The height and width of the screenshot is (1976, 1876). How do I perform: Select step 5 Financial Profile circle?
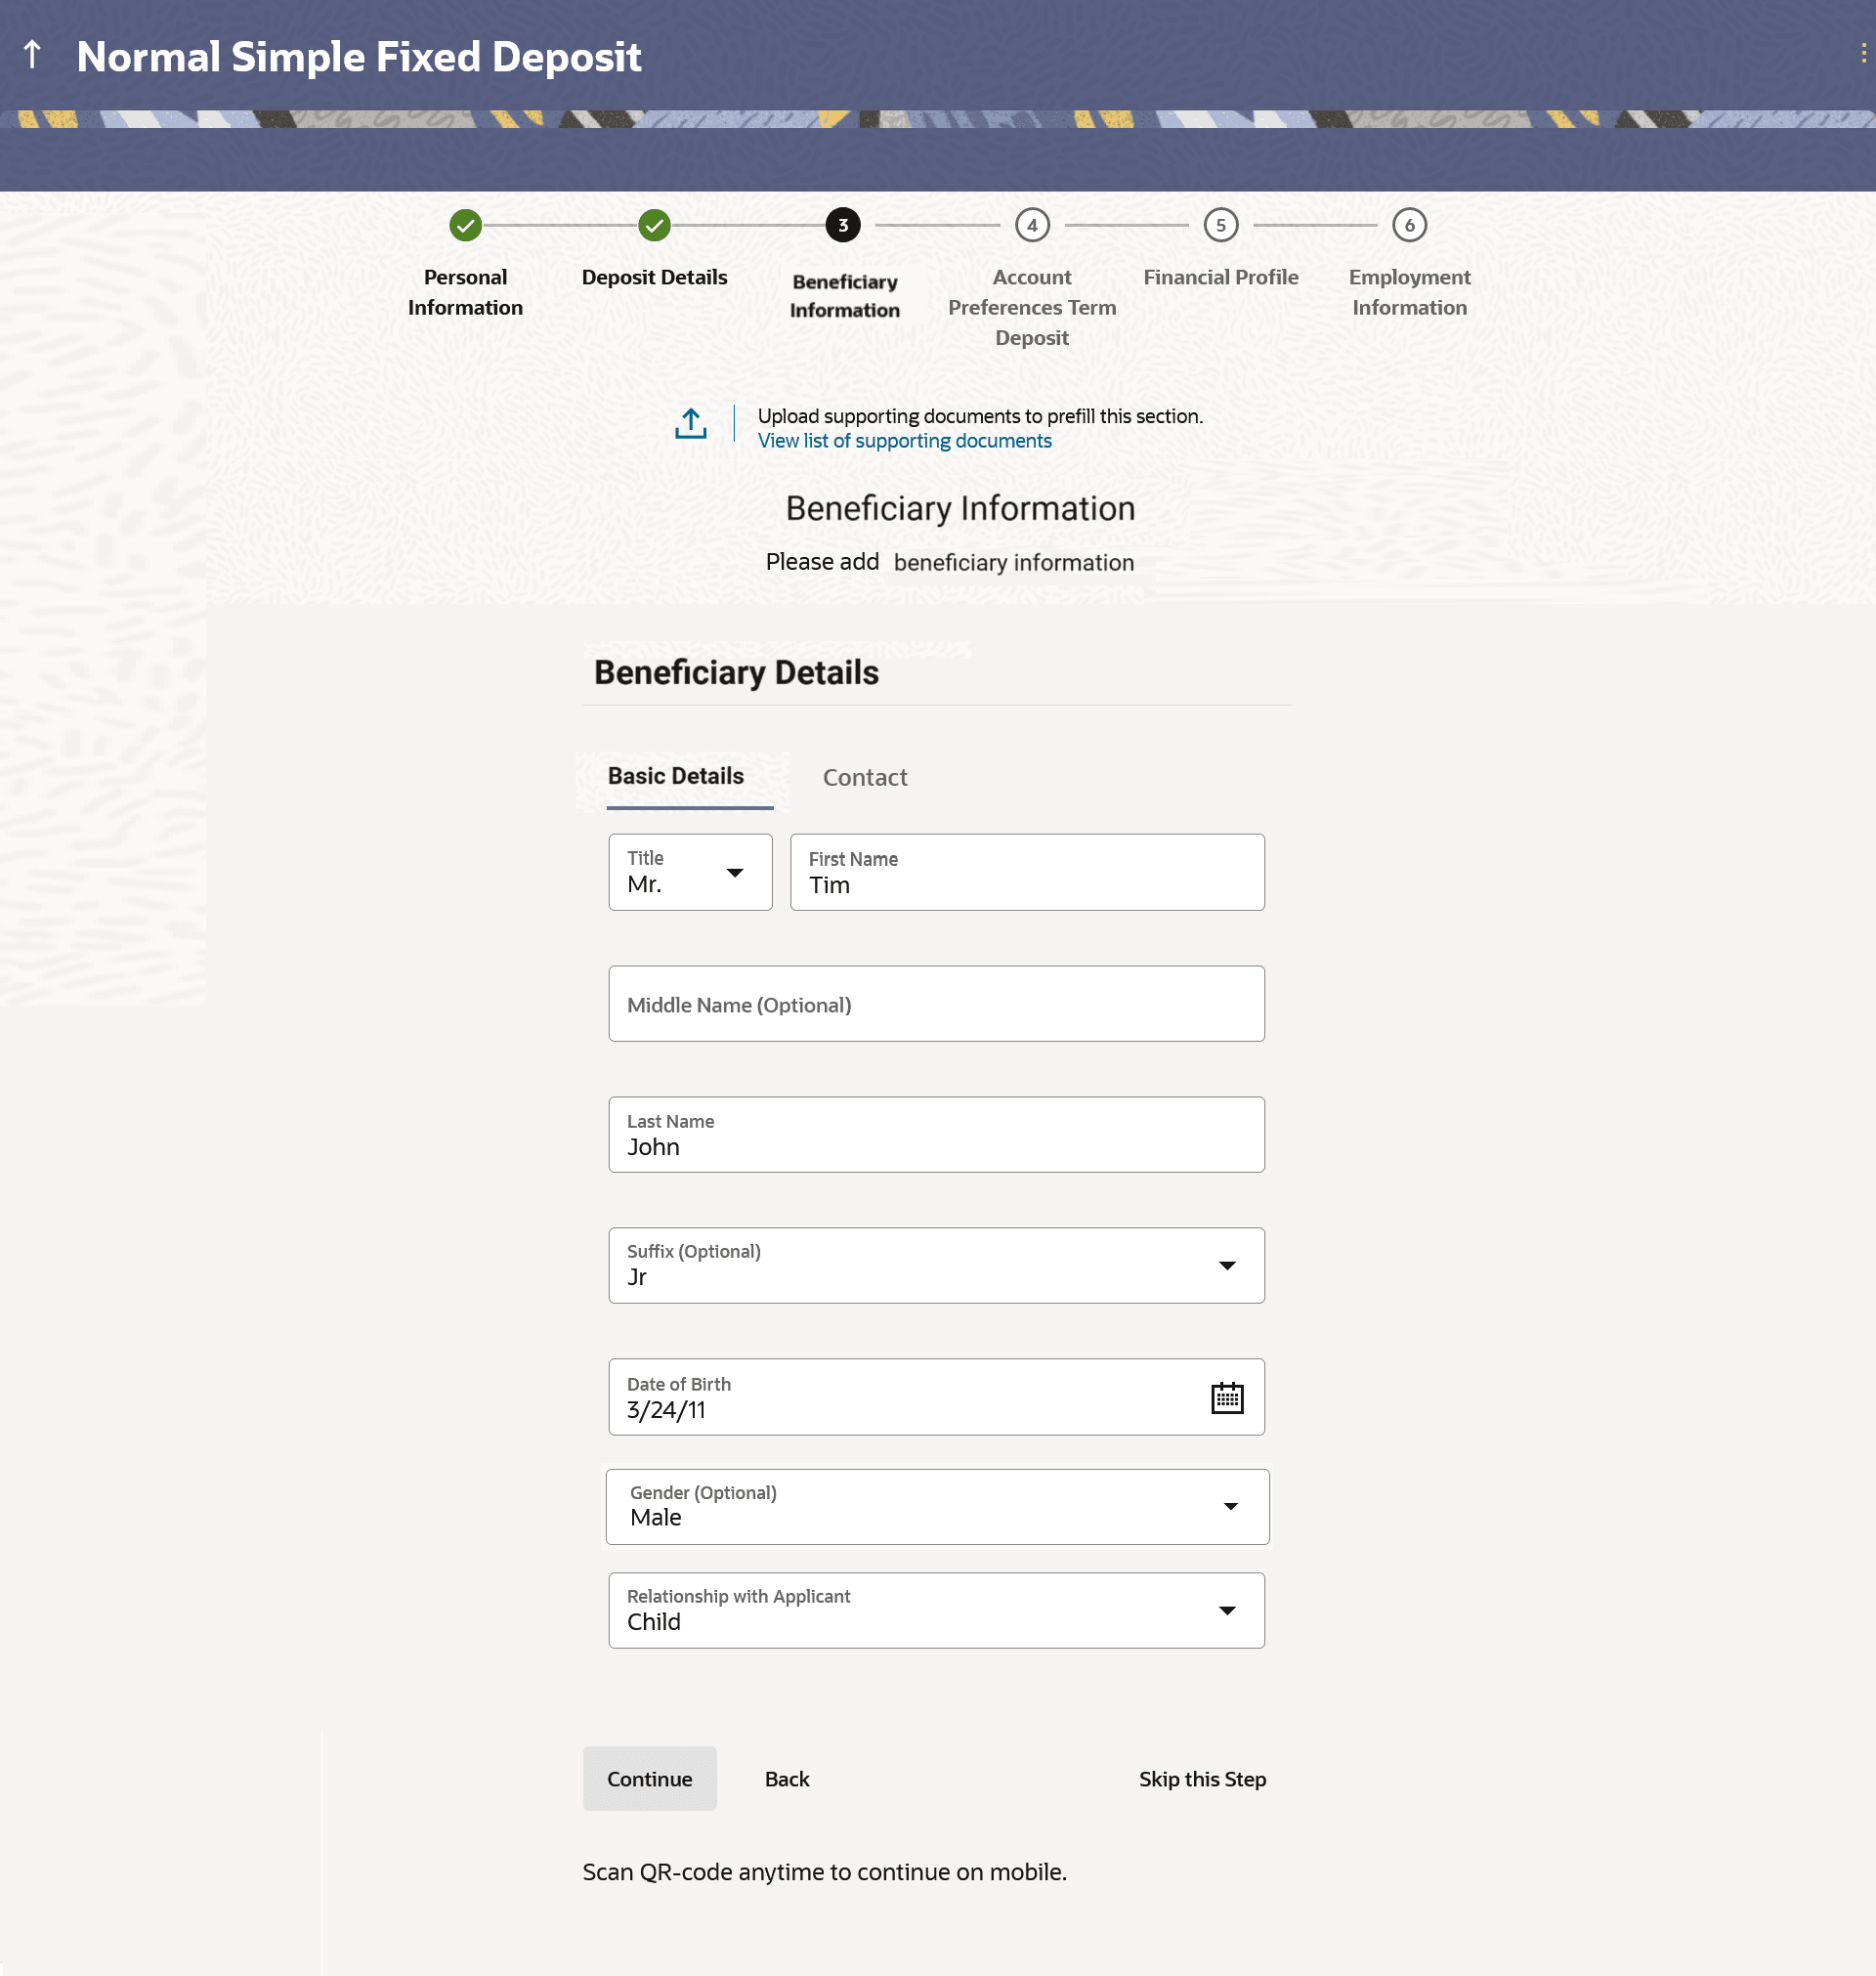point(1220,225)
